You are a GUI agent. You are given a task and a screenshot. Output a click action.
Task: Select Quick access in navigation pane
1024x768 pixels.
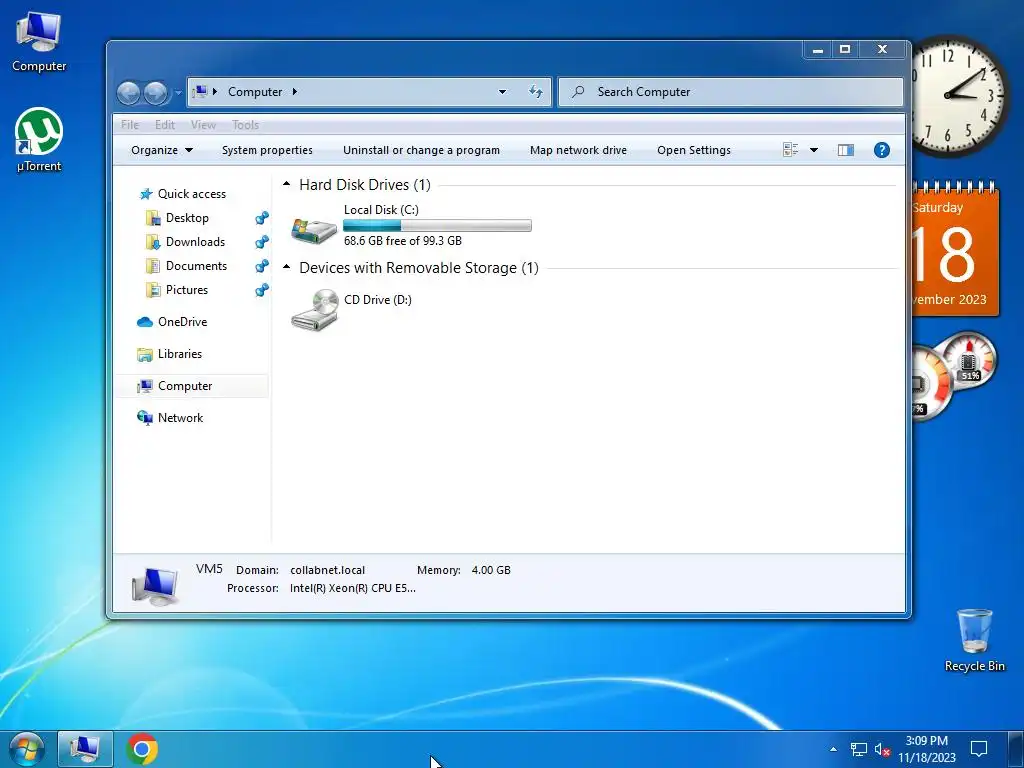coord(182,194)
